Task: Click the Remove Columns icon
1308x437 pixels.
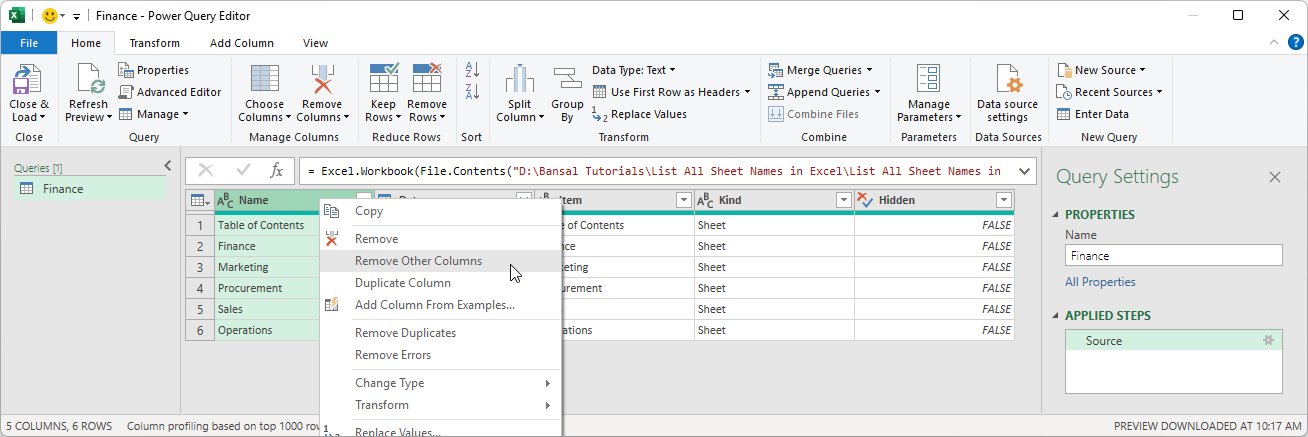Action: (x=322, y=78)
